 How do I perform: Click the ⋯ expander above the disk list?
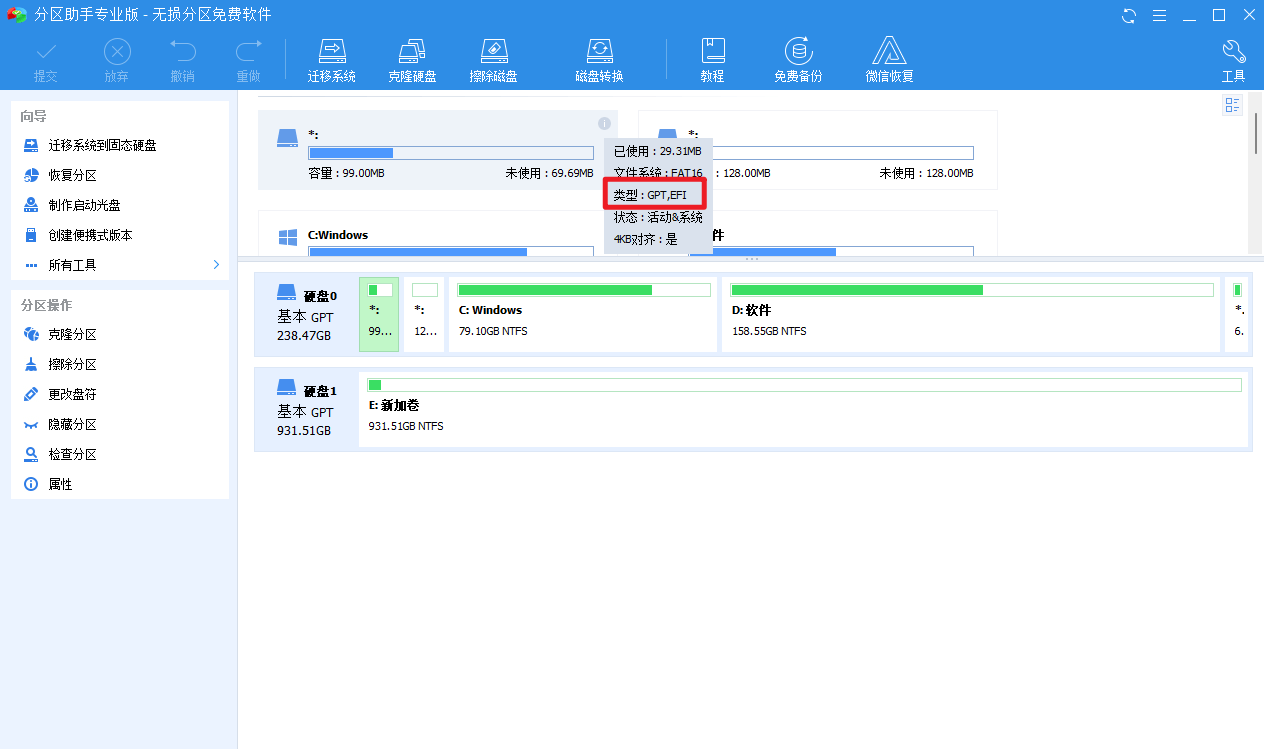pos(752,258)
